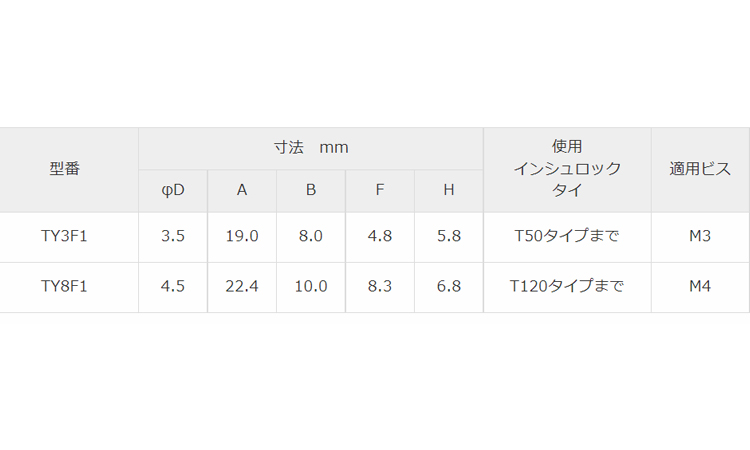Click the F dimension column header
Viewport: 750px width, 450px height.
pyautogui.click(x=380, y=190)
